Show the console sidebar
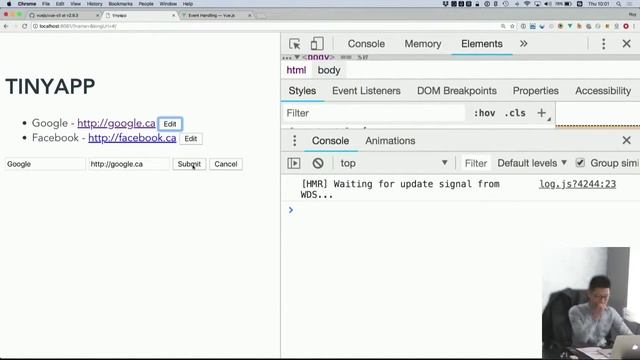 click(x=294, y=163)
